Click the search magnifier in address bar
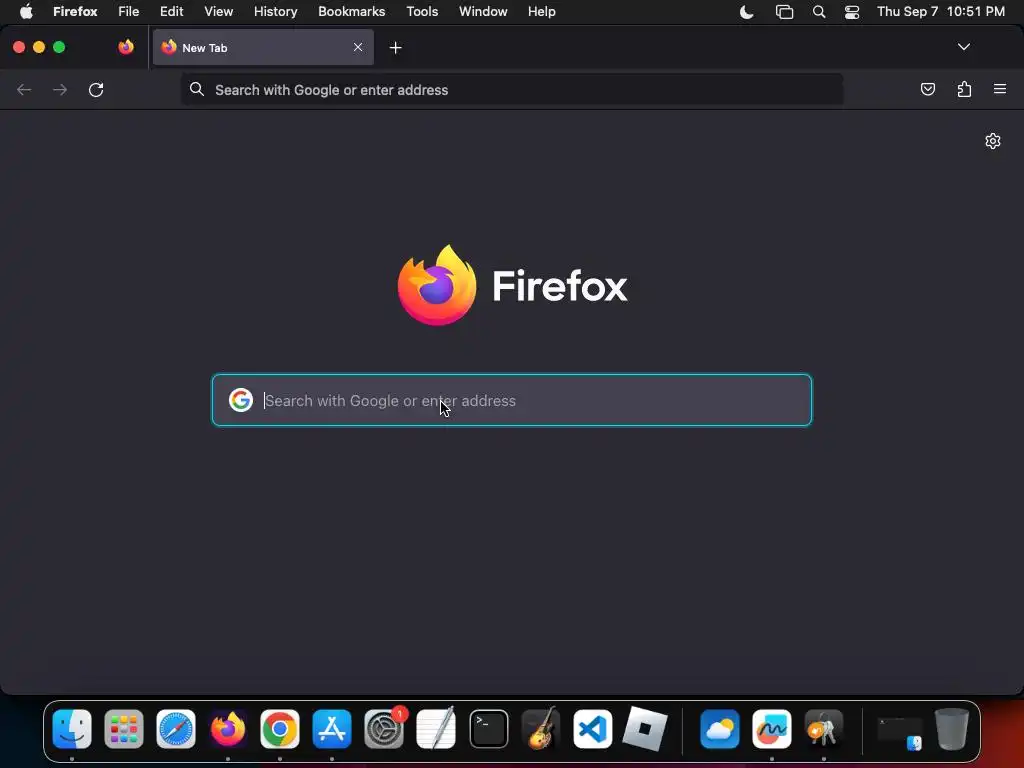1024x768 pixels. [197, 89]
